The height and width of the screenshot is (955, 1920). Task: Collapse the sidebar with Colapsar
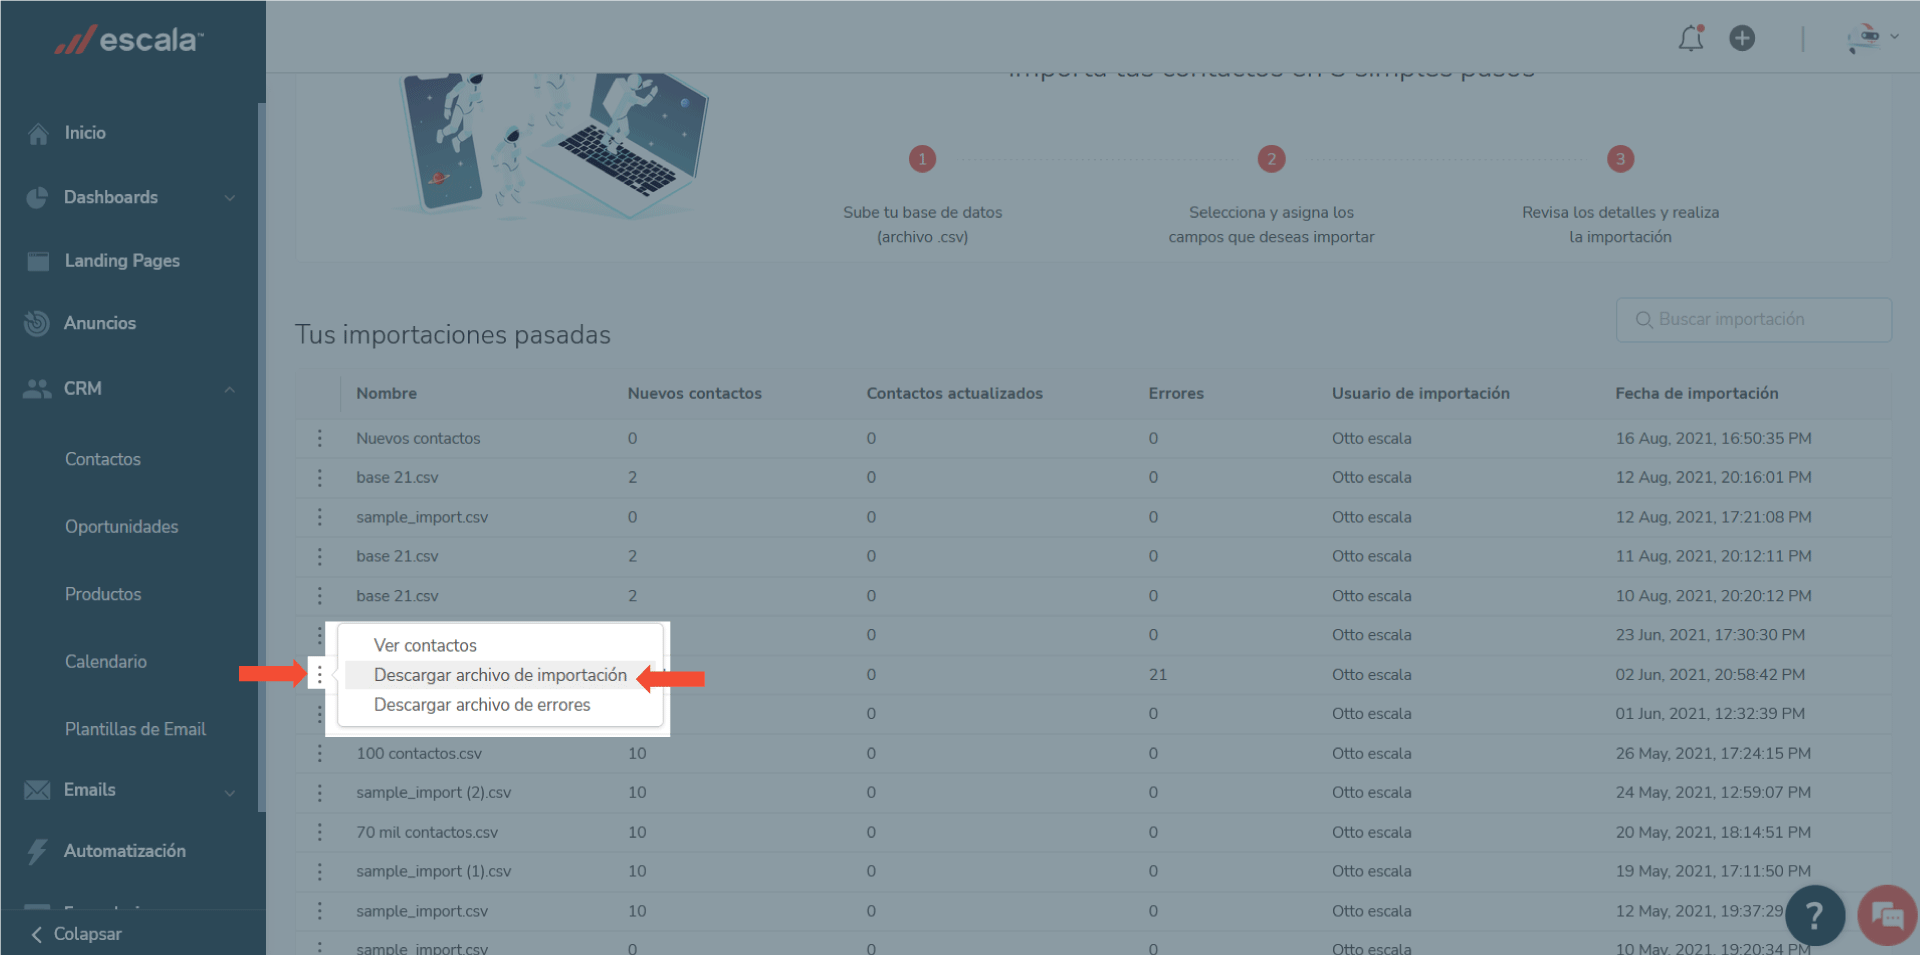[77, 934]
